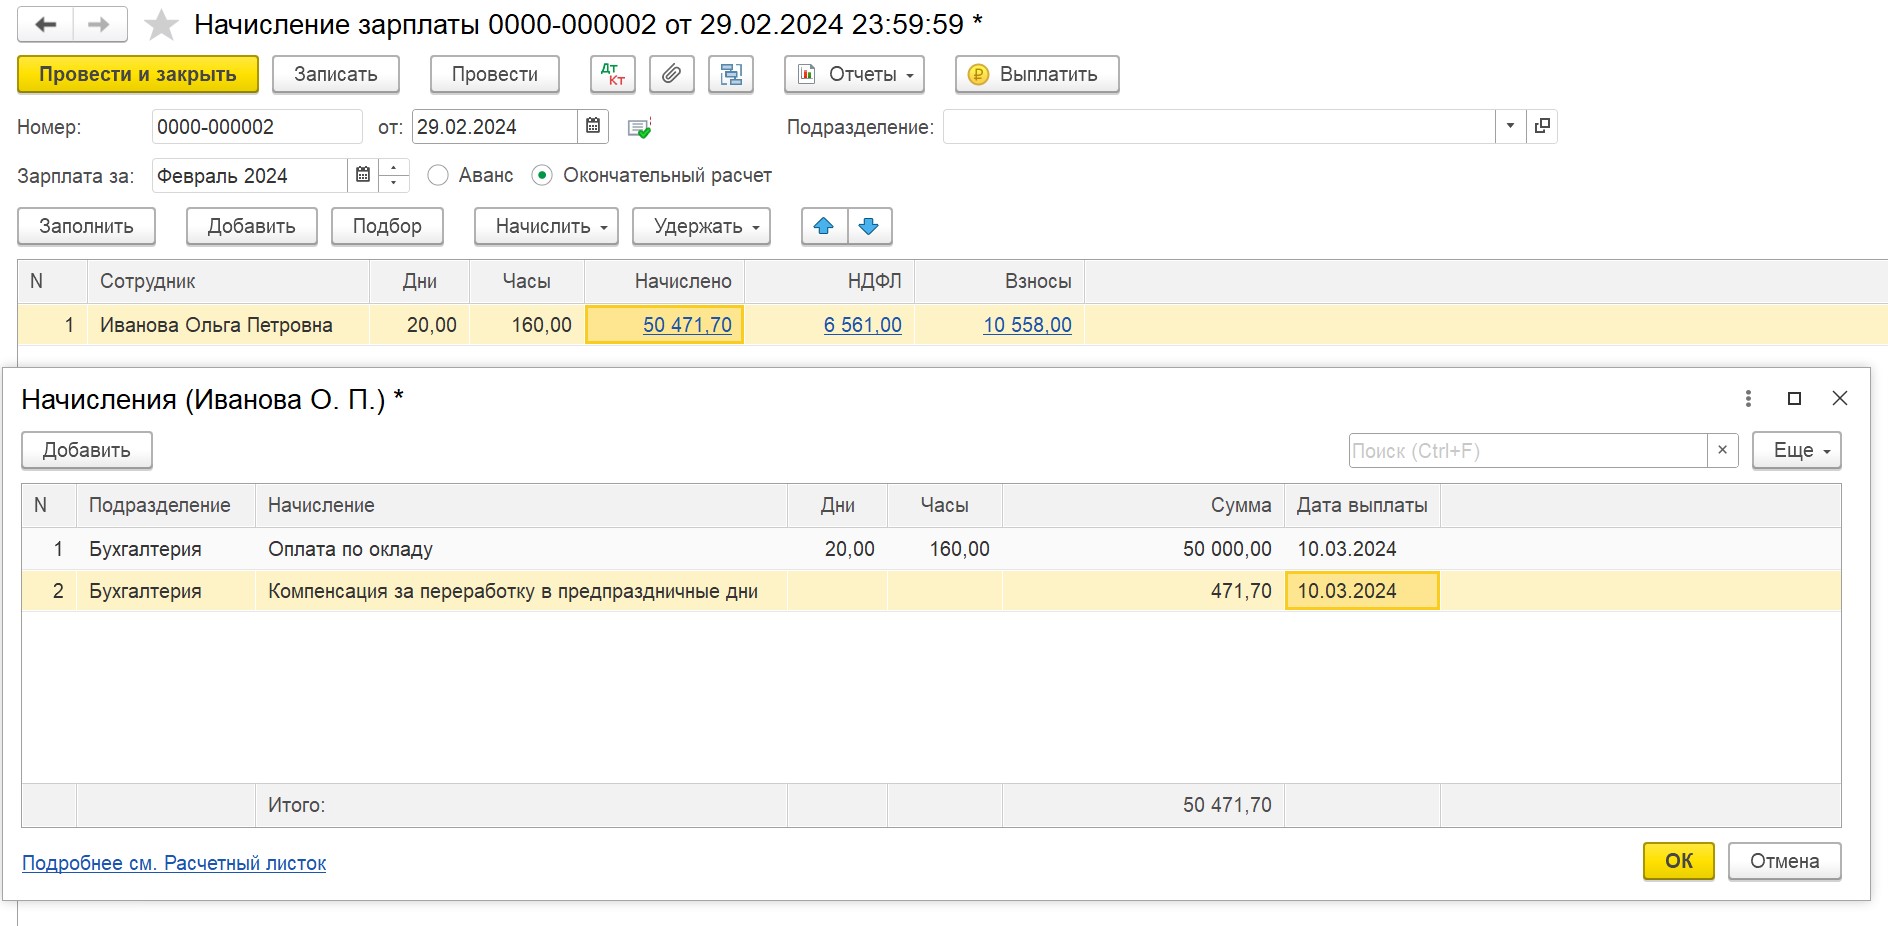Focus the Зарплата за Февраль 2024 field
The height and width of the screenshot is (926, 1888).
(x=250, y=176)
